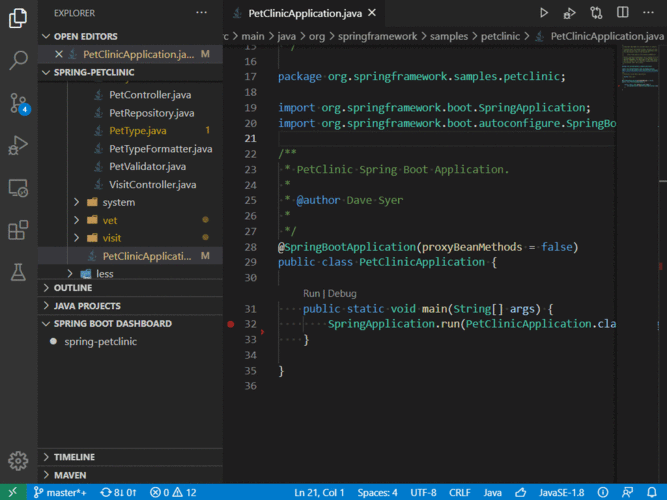Expand the vet folder
Screen dimensions: 667x500
point(110,220)
